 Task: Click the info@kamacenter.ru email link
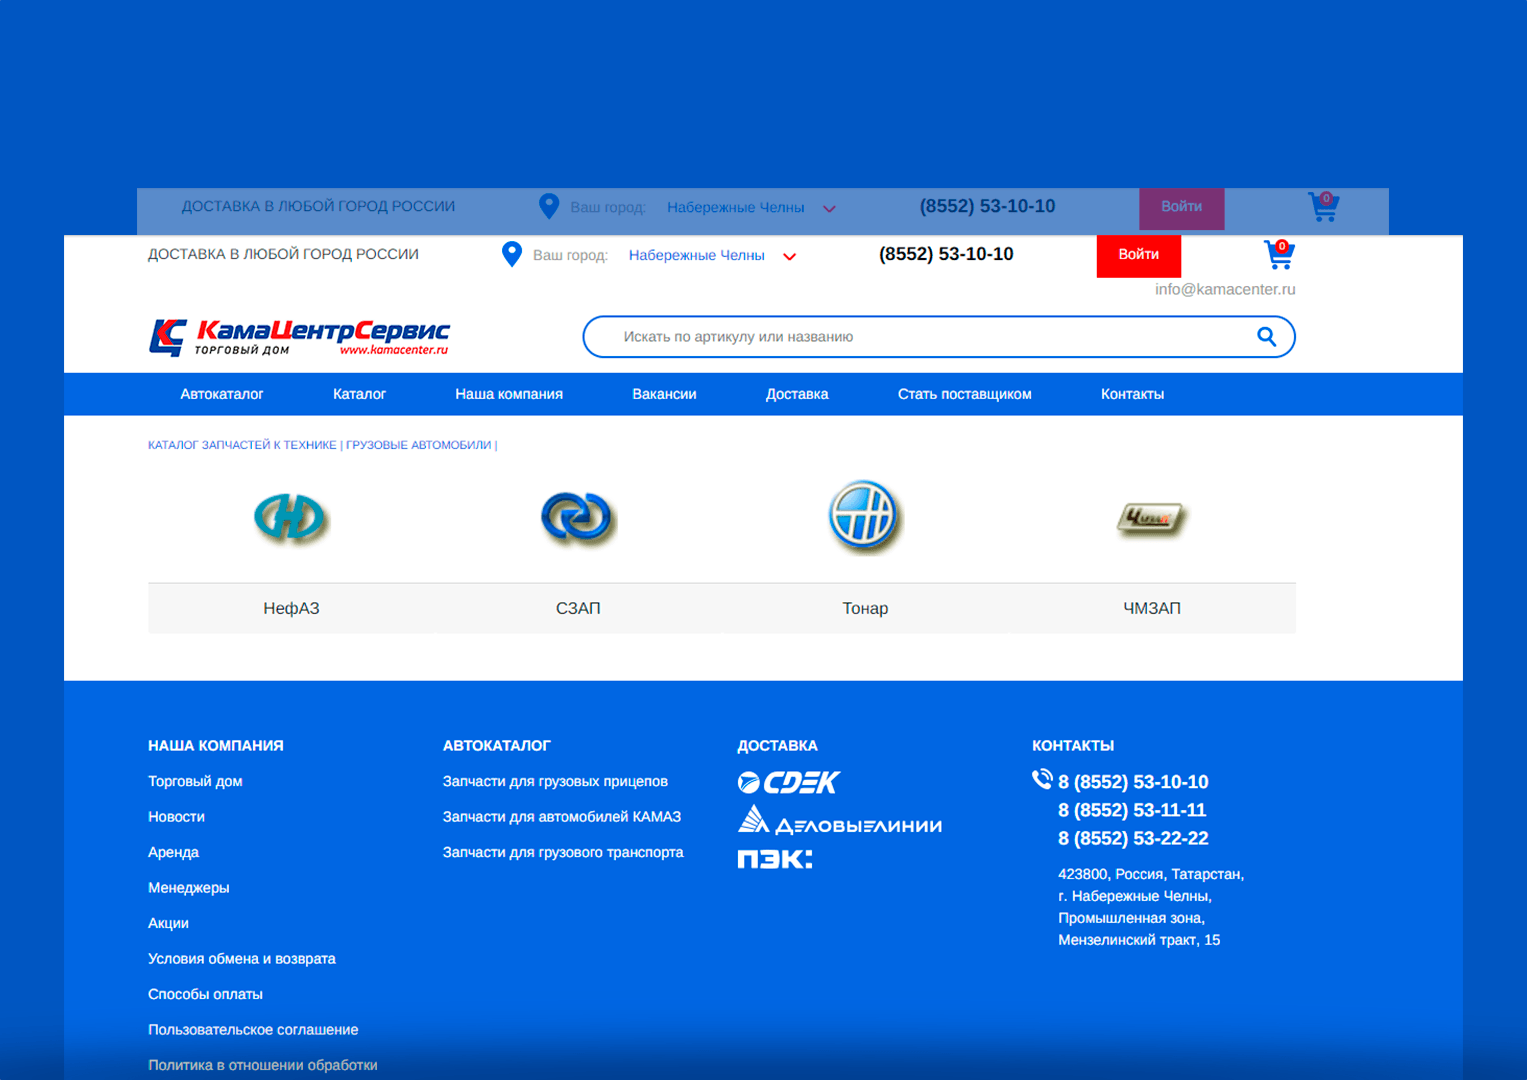[1225, 289]
